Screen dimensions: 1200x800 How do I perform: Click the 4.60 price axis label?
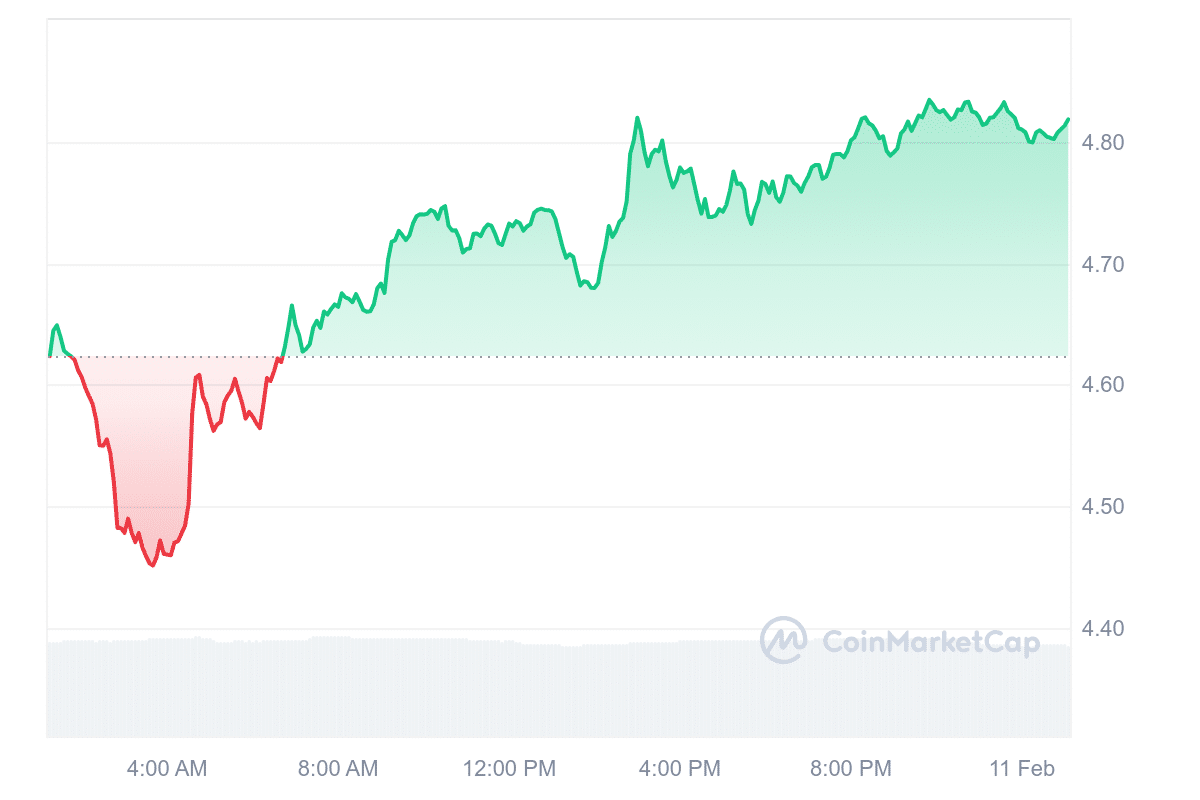click(x=1103, y=385)
